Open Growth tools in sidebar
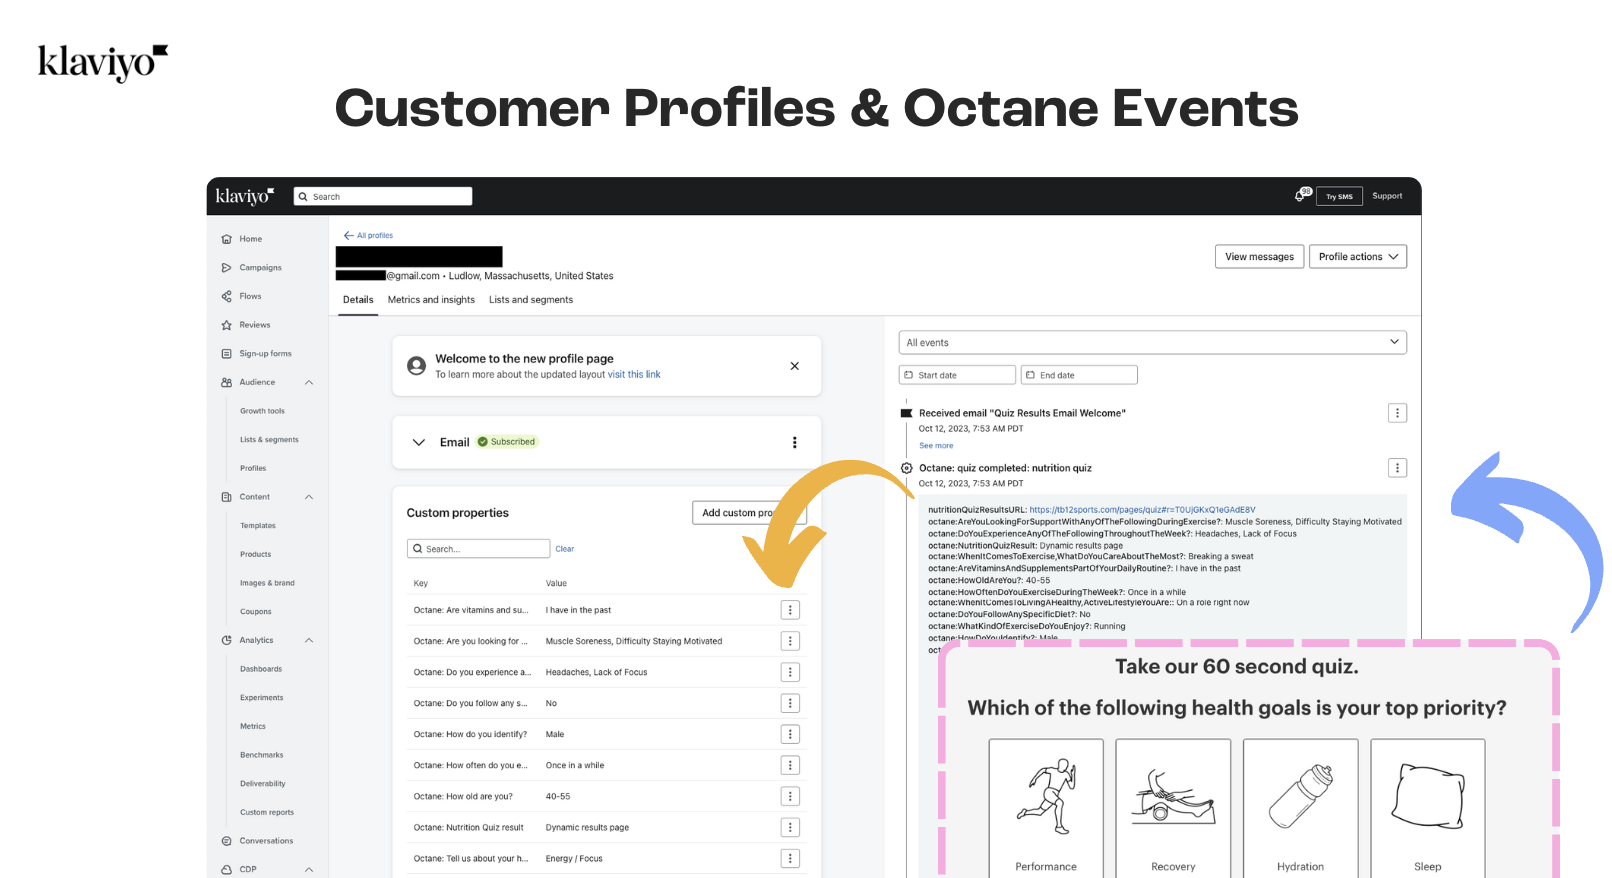 point(262,411)
